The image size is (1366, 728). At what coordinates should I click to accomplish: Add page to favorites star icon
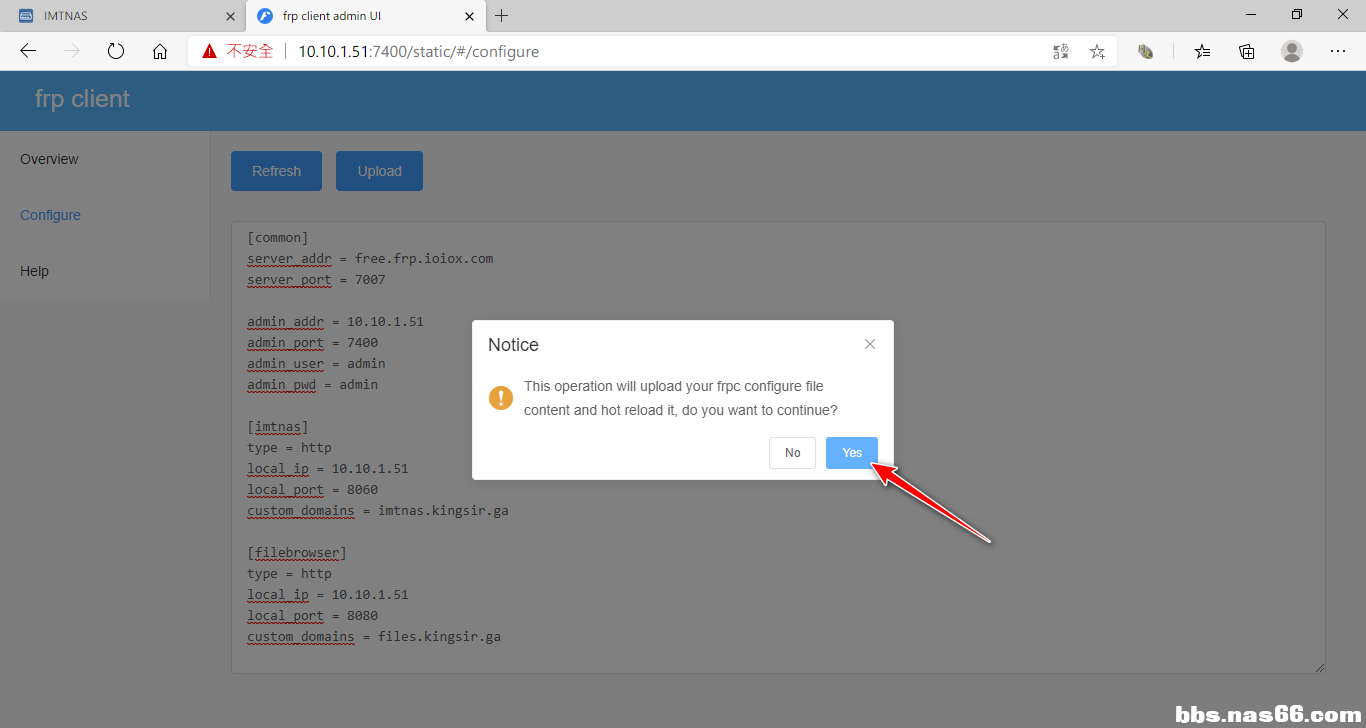[1097, 51]
